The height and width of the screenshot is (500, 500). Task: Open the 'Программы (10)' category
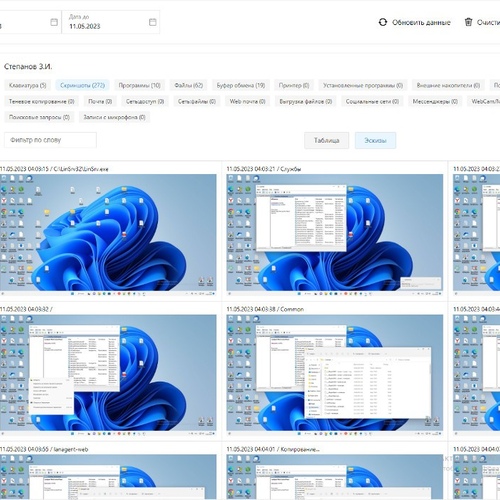pyautogui.click(x=139, y=85)
